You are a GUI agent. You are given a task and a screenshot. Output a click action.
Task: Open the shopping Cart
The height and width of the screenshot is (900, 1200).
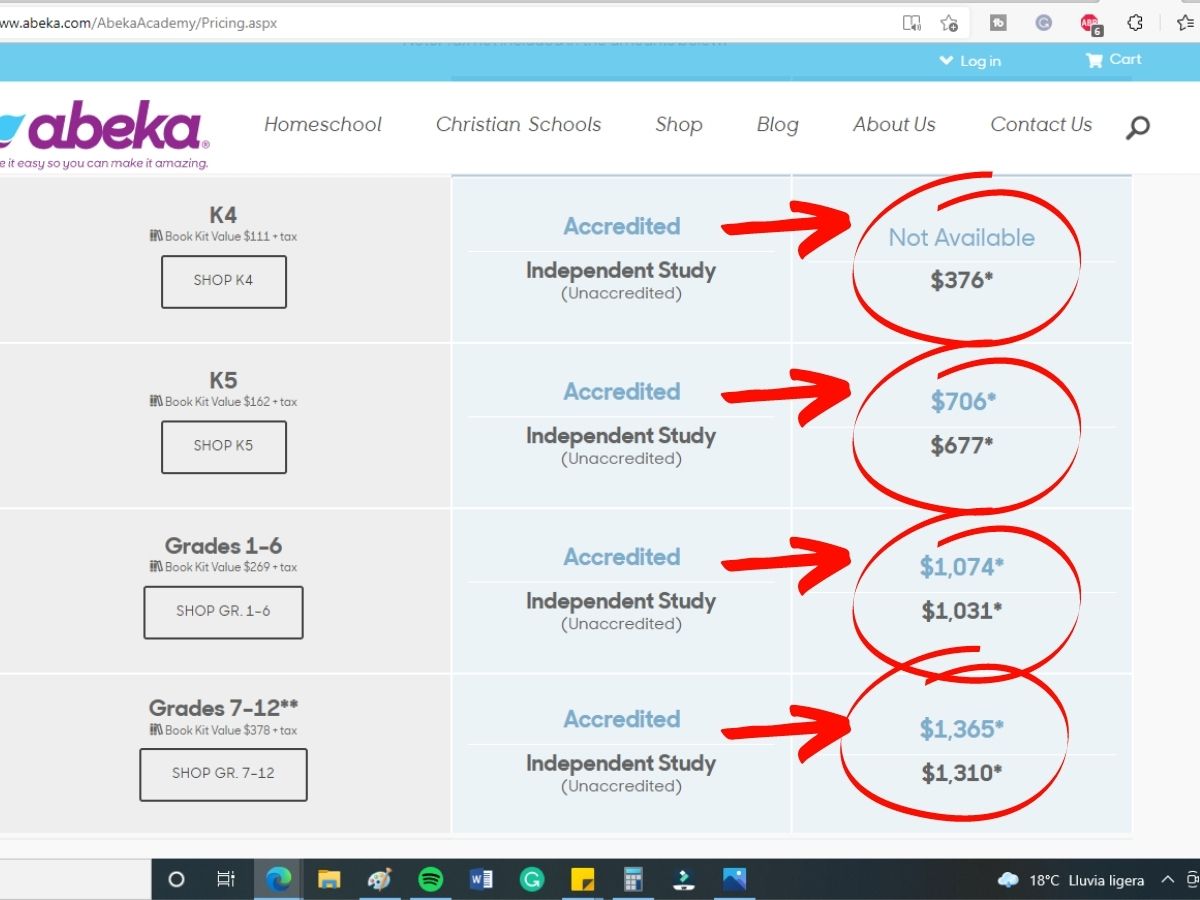pos(1114,60)
